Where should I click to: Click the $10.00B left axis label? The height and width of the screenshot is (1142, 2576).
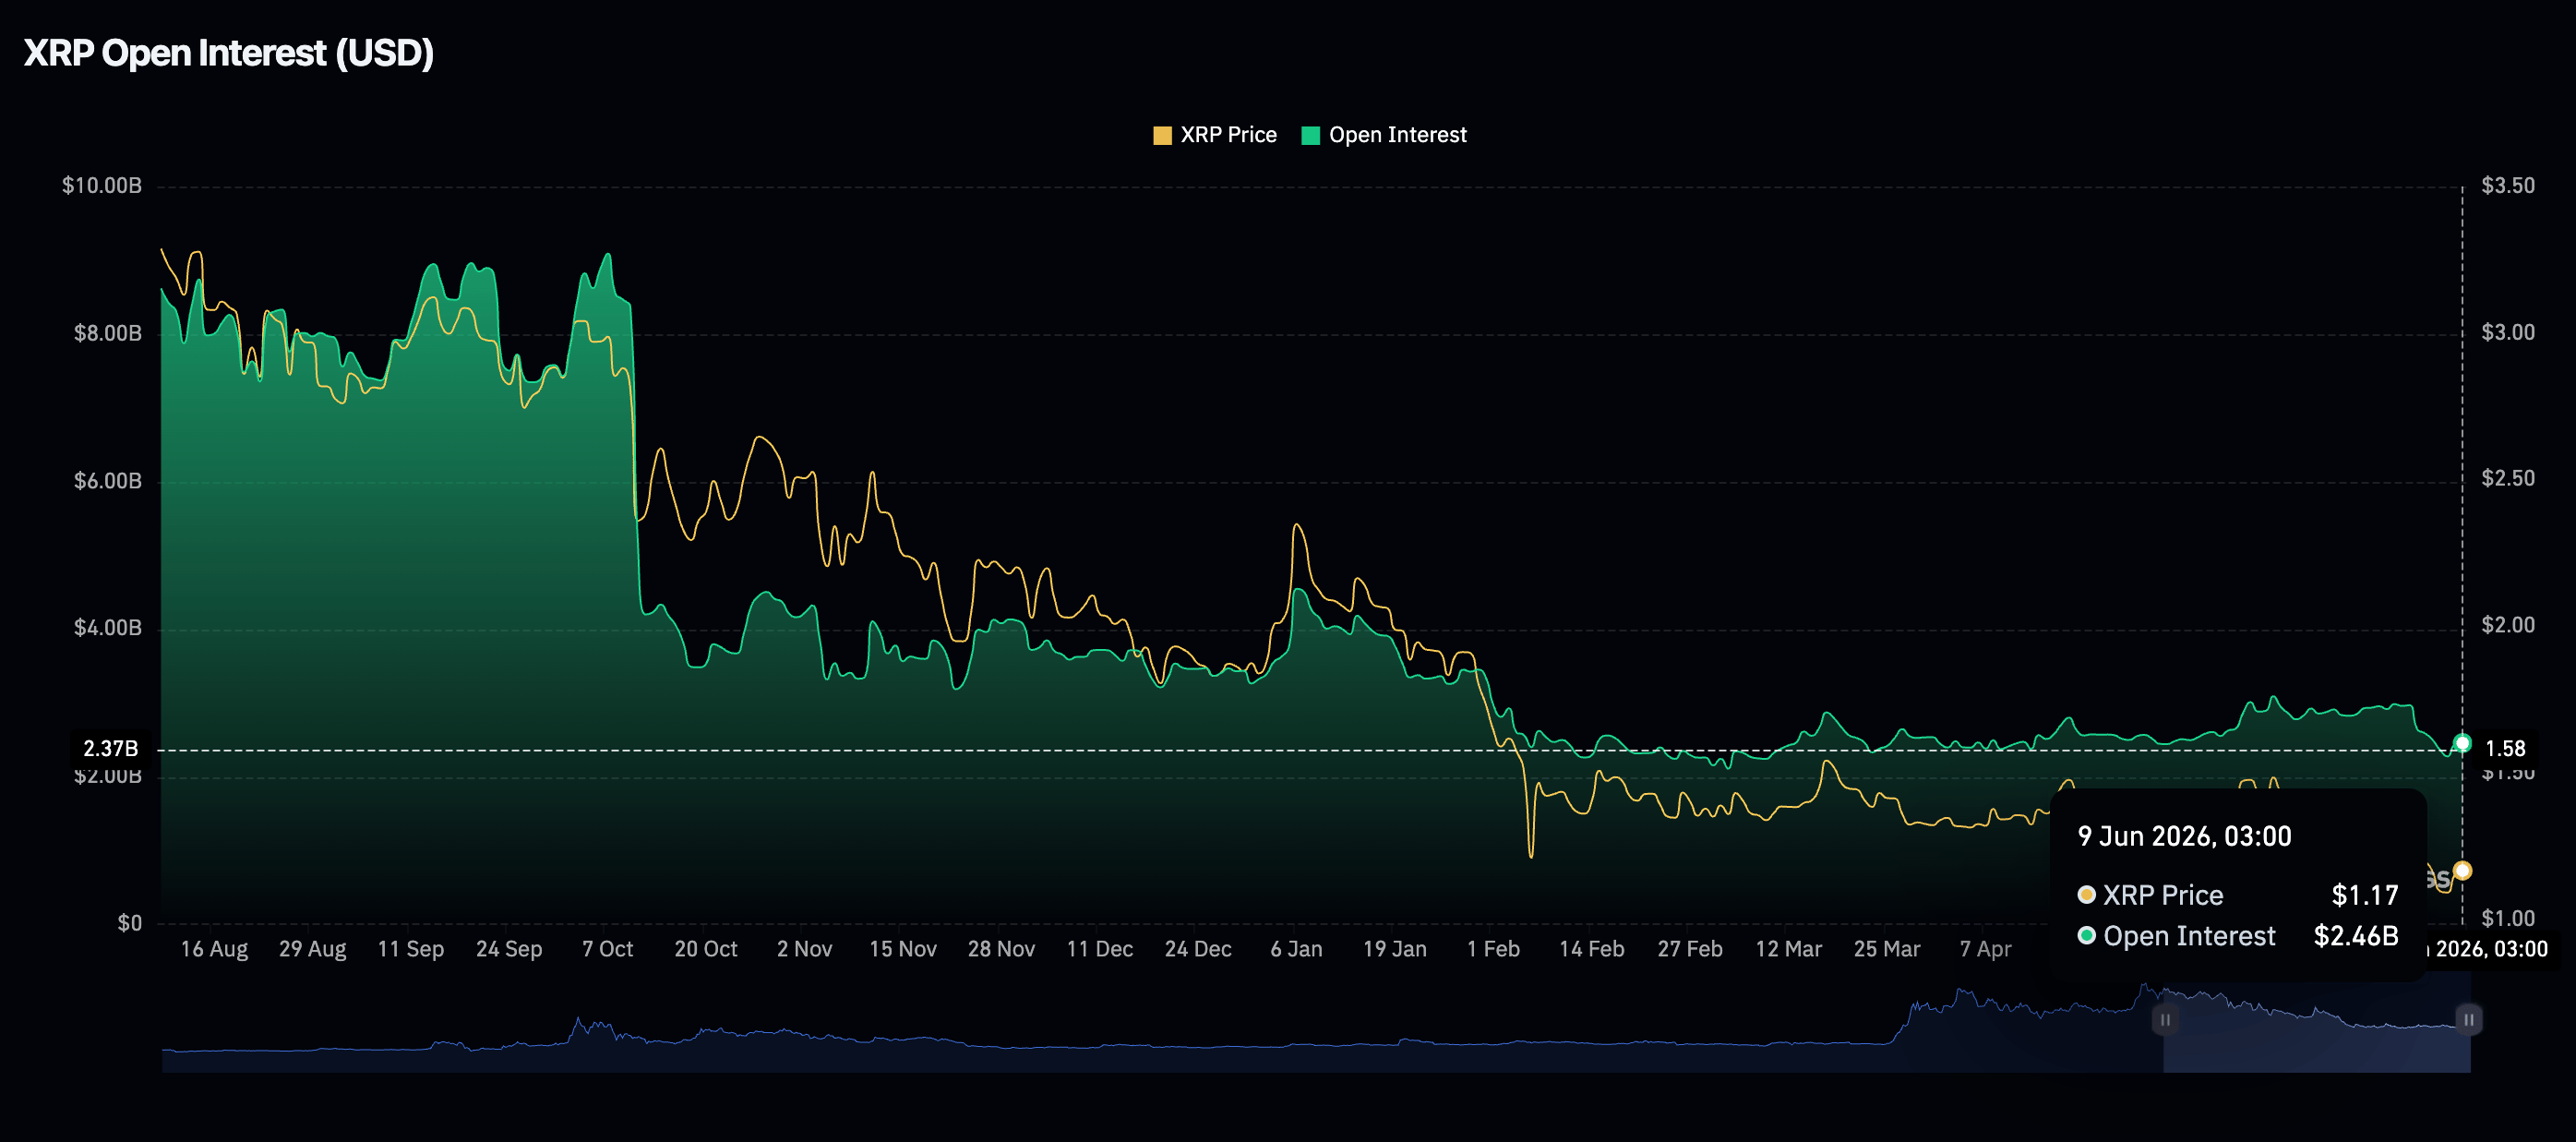point(102,186)
